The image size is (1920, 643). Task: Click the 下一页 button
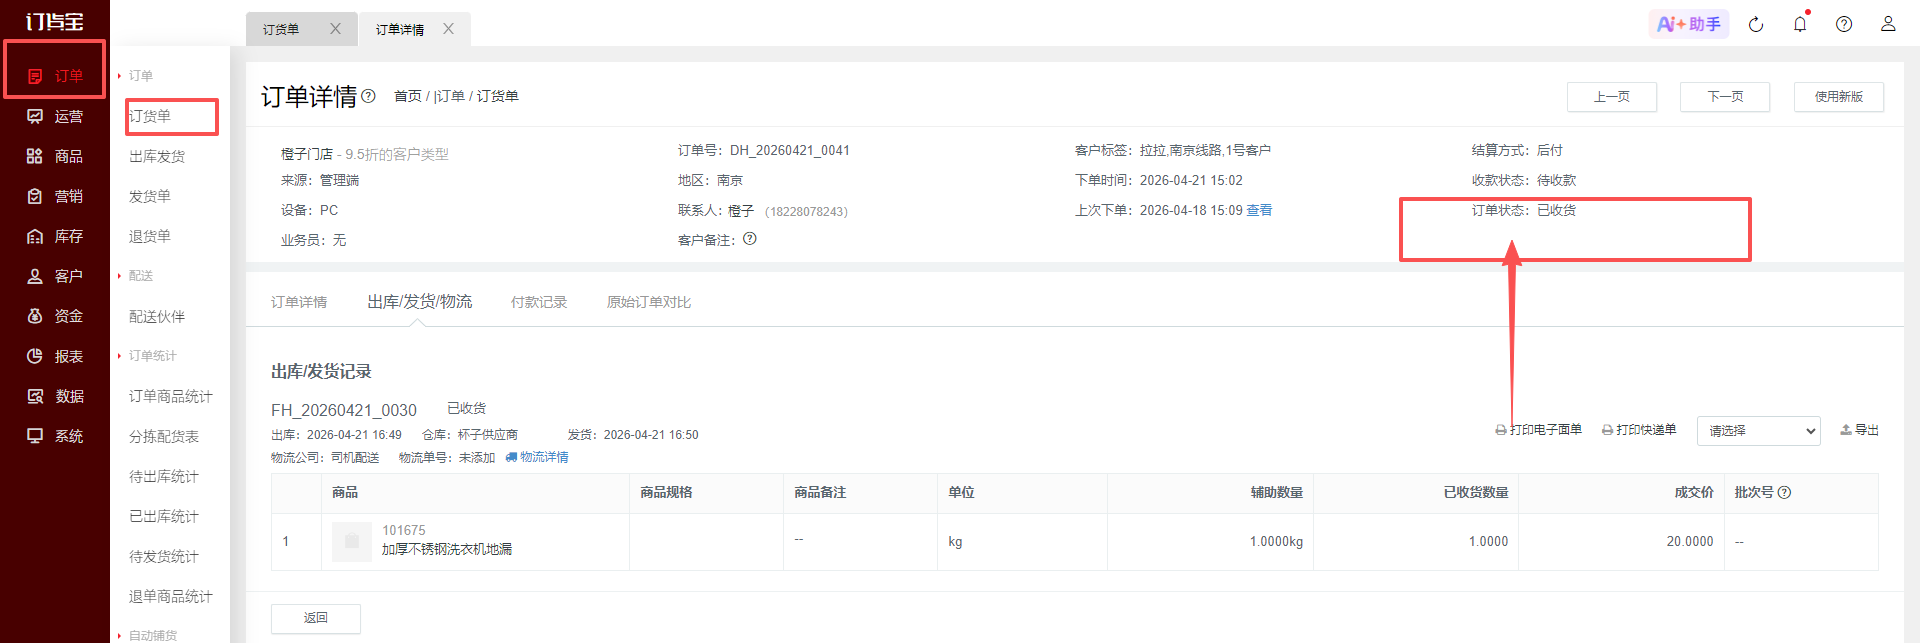pyautogui.click(x=1725, y=97)
